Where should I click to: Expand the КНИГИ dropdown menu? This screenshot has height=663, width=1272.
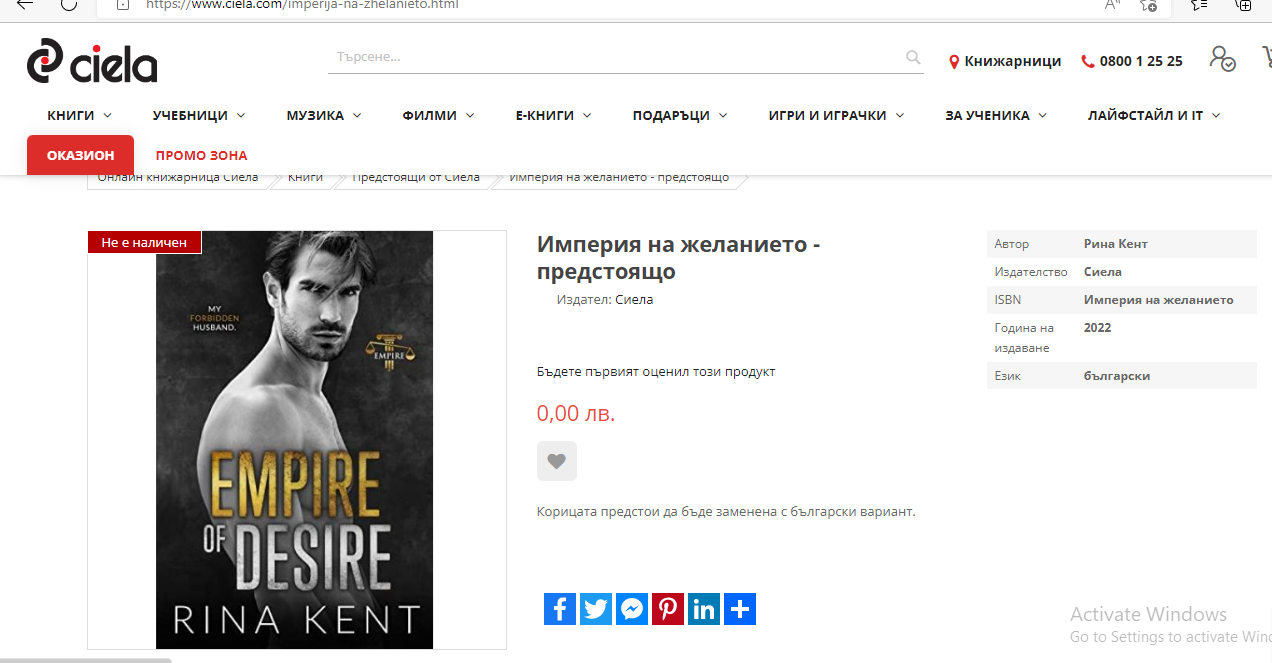(80, 116)
